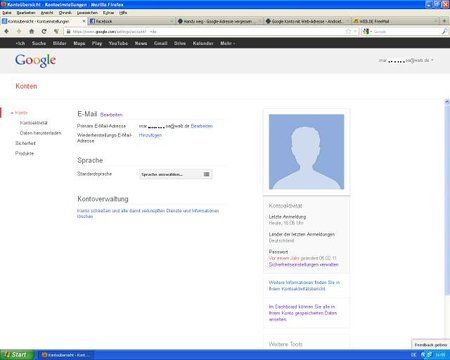
Task: Open the Chronik menu
Action: [65, 13]
